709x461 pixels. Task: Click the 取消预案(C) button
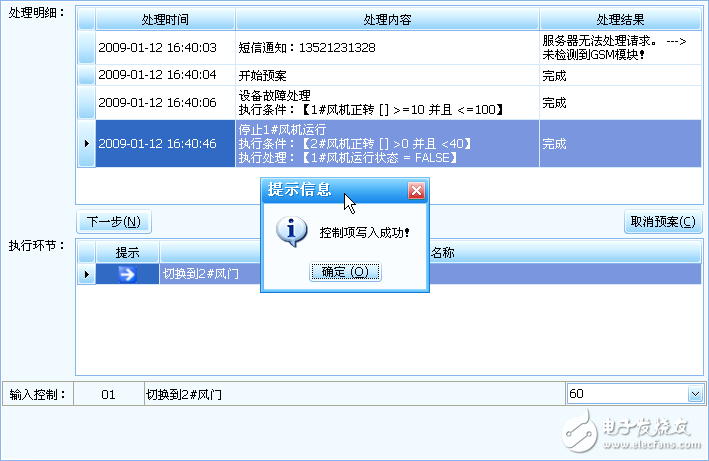pyautogui.click(x=663, y=222)
